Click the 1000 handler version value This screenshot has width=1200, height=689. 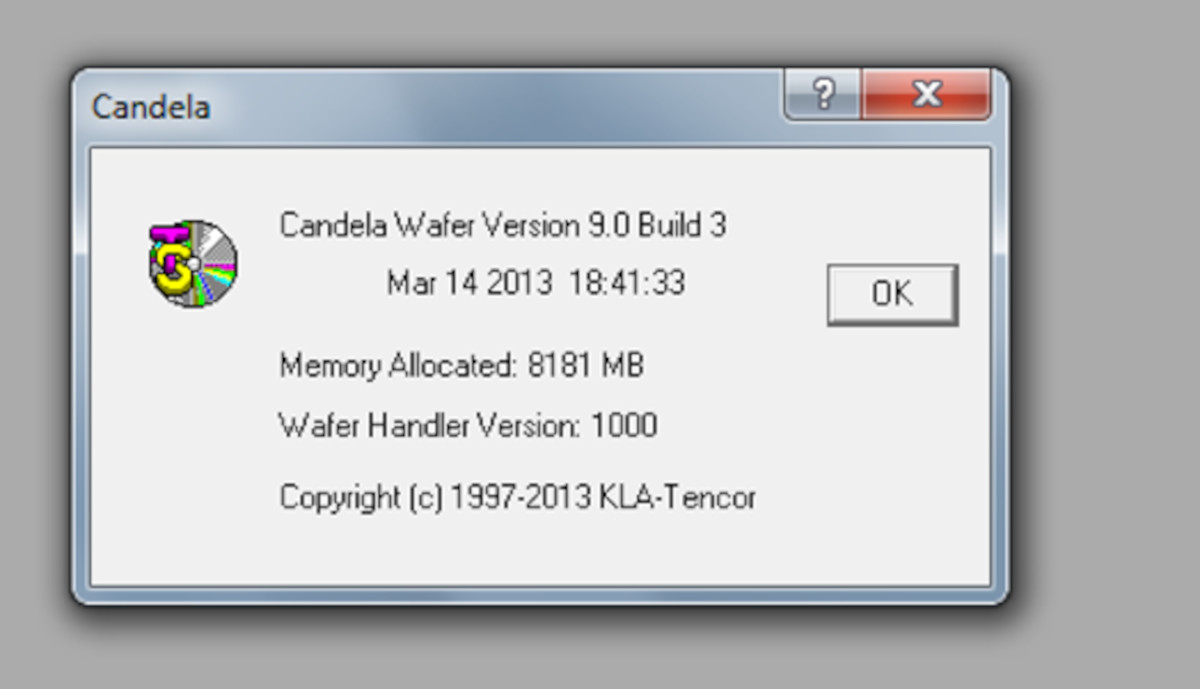(x=624, y=426)
